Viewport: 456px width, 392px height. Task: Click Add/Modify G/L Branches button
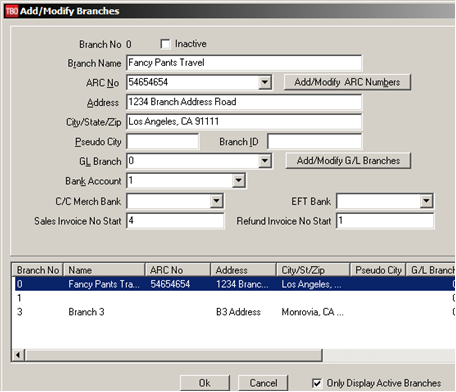(x=348, y=161)
